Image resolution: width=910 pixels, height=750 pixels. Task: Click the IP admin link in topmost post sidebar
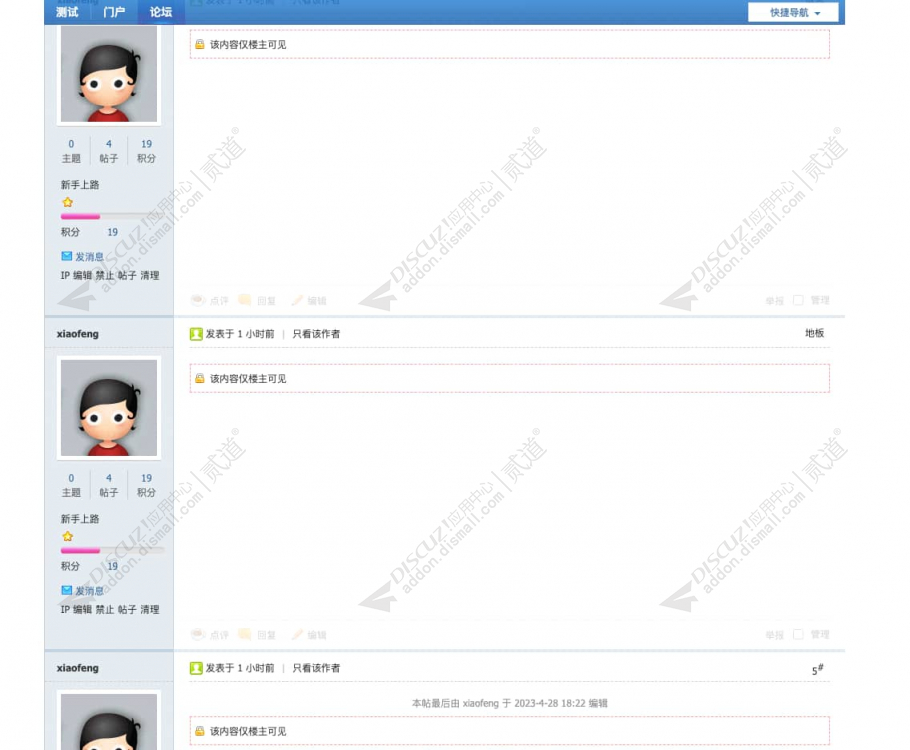[x=65, y=276]
